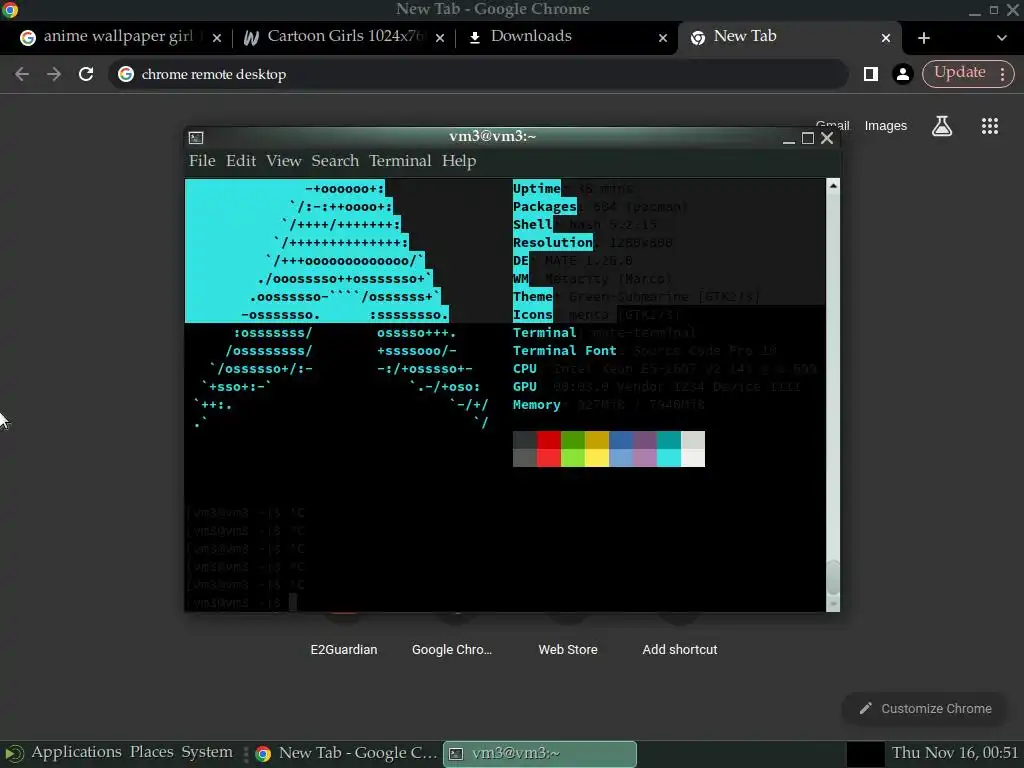Open the side panel icon in Chrome toolbar

click(x=871, y=74)
